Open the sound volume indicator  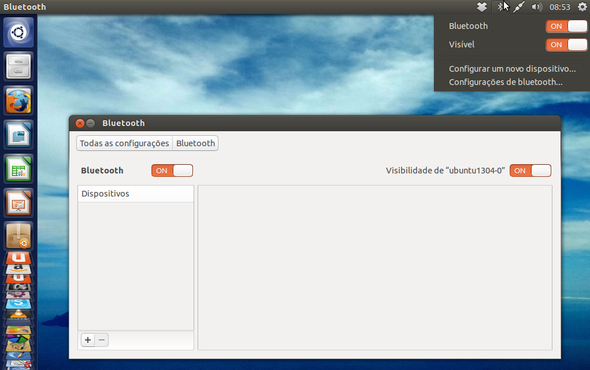(x=537, y=7)
